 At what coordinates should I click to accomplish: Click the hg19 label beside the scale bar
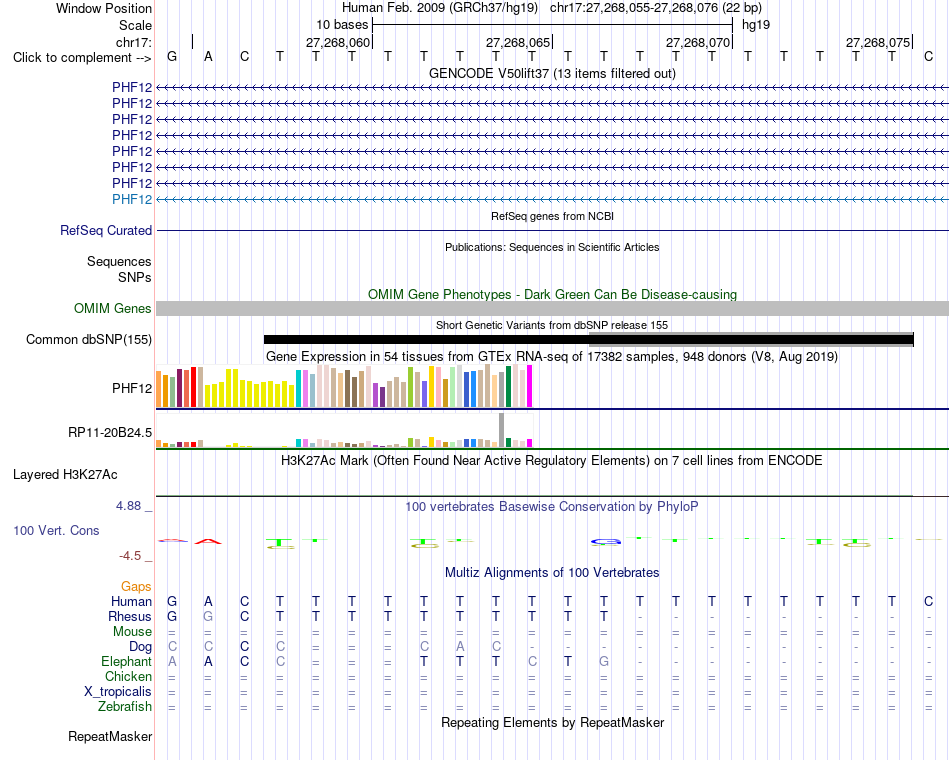tap(756, 25)
